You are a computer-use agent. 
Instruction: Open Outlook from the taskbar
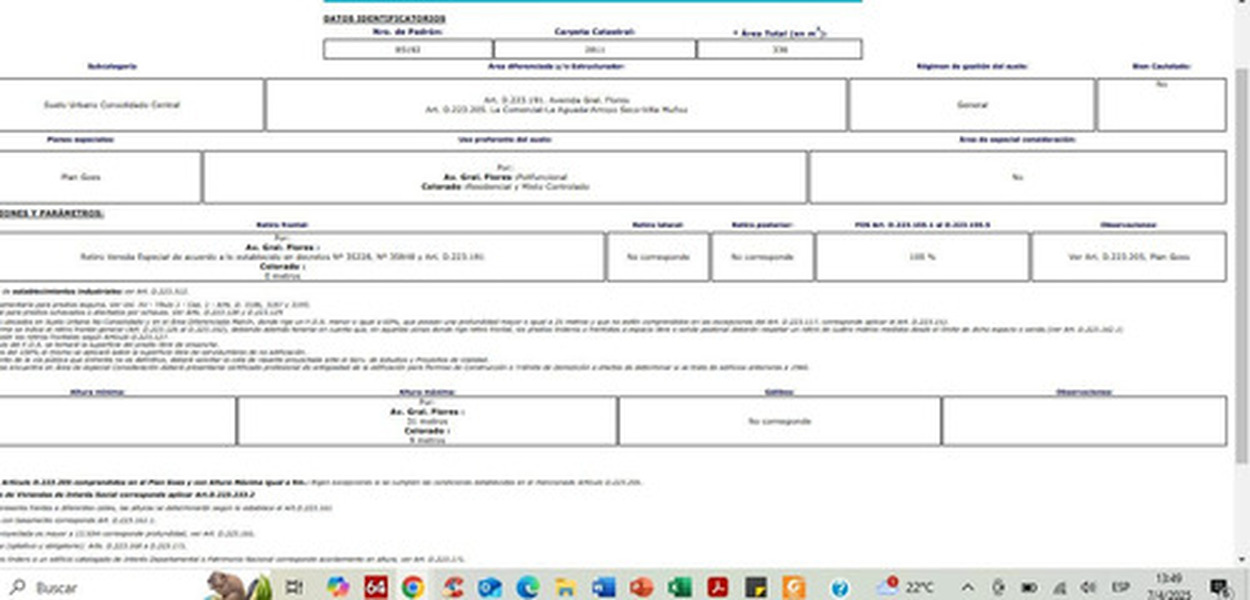(489, 587)
